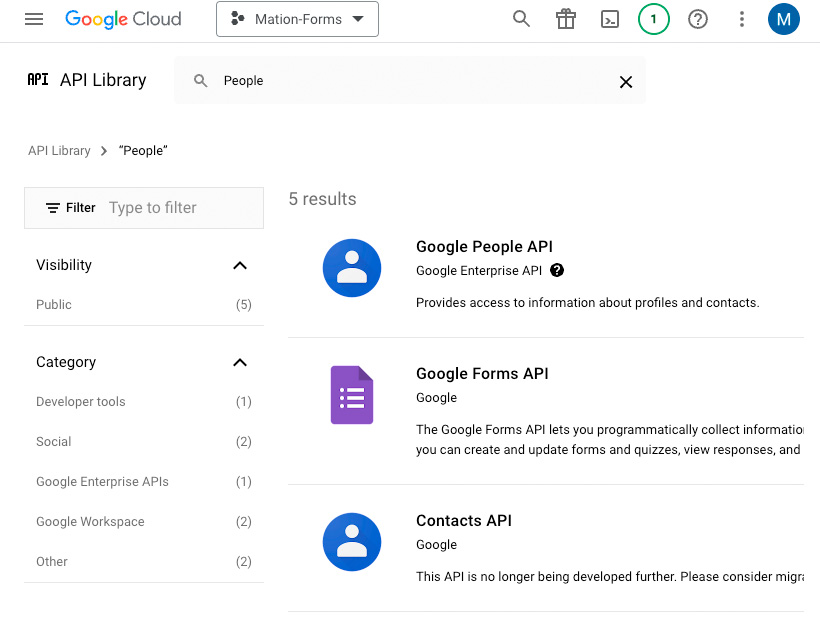Open the main navigation hamburger menu

click(x=34, y=19)
